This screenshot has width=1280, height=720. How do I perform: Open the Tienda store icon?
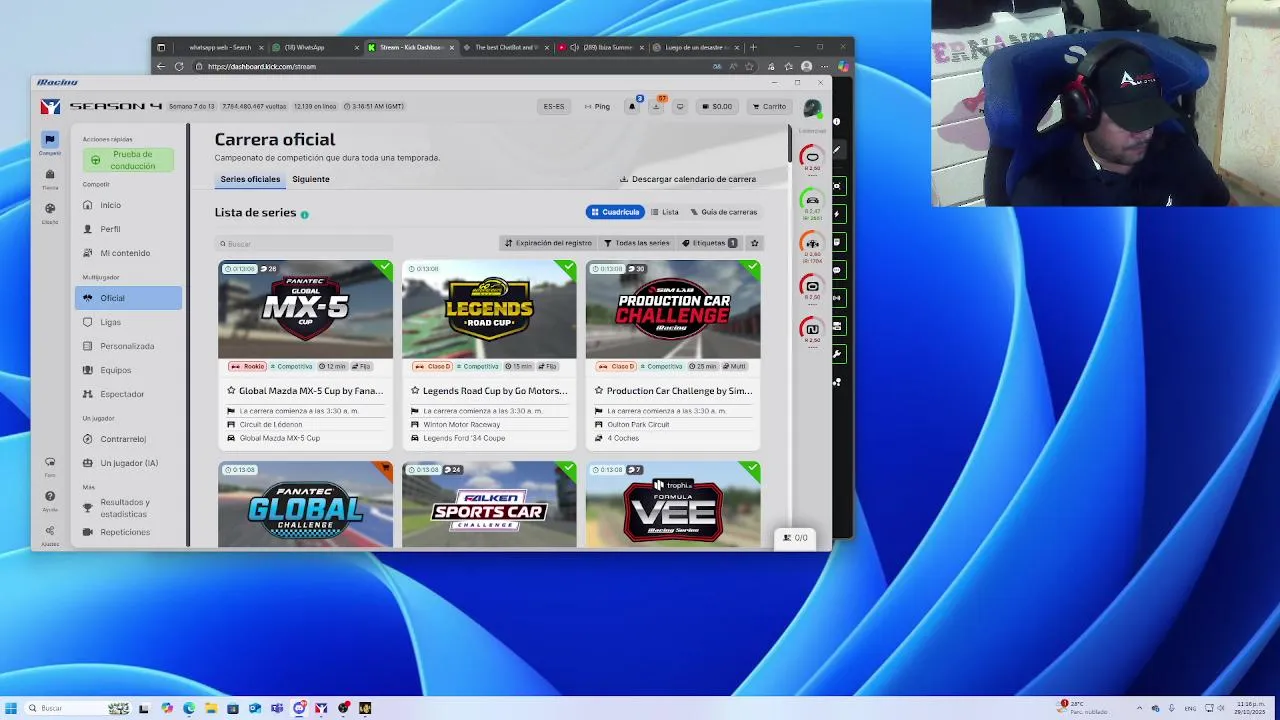(50, 175)
